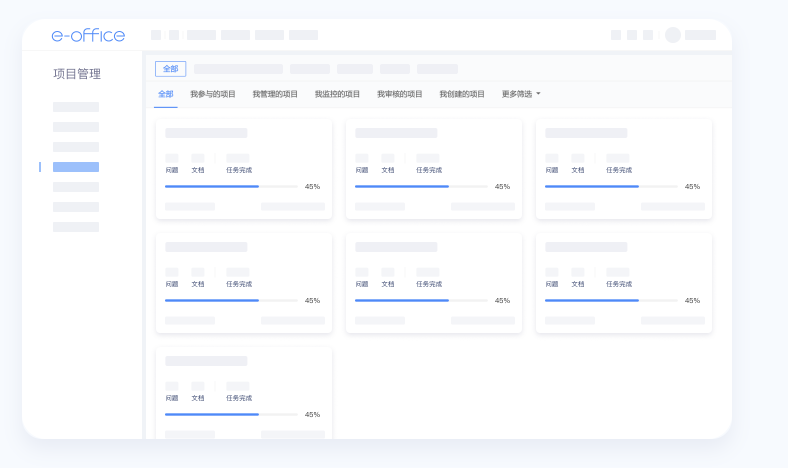Open 文档 in the top-middle project card
788x468 pixels.
pyautogui.click(x=388, y=170)
